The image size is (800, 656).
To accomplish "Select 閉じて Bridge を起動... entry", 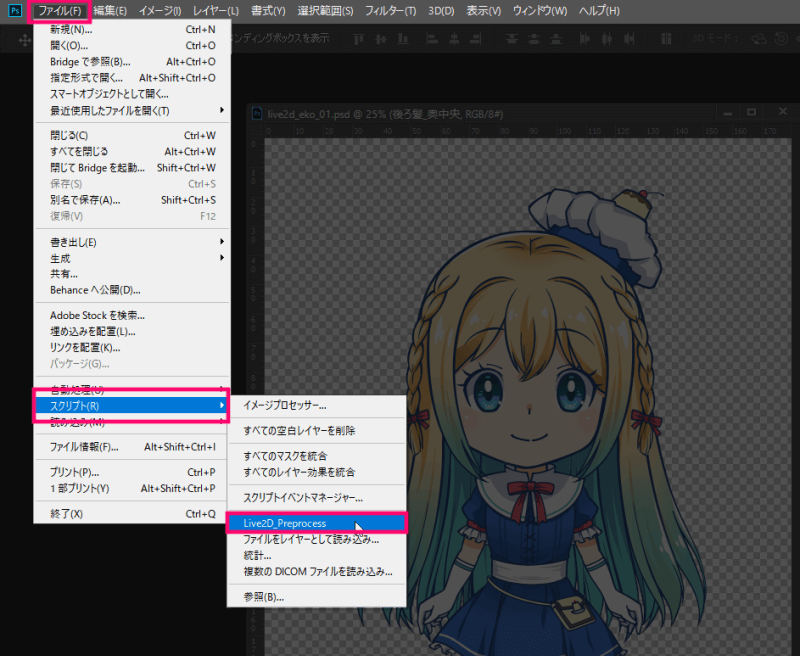I will pos(132,168).
